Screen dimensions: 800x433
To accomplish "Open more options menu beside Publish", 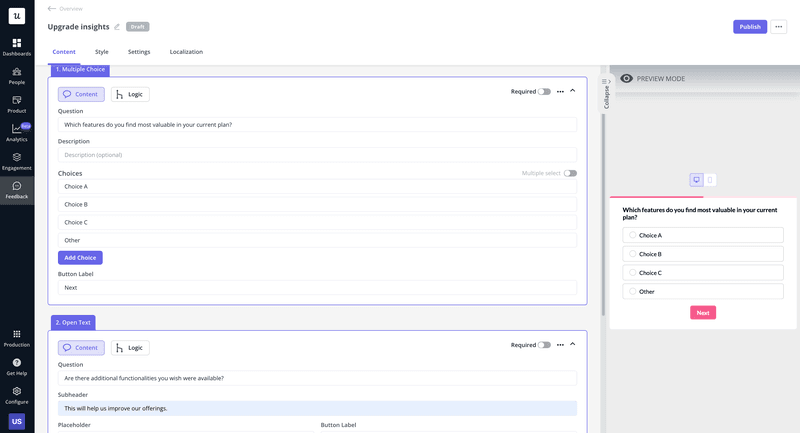I will coord(779,27).
